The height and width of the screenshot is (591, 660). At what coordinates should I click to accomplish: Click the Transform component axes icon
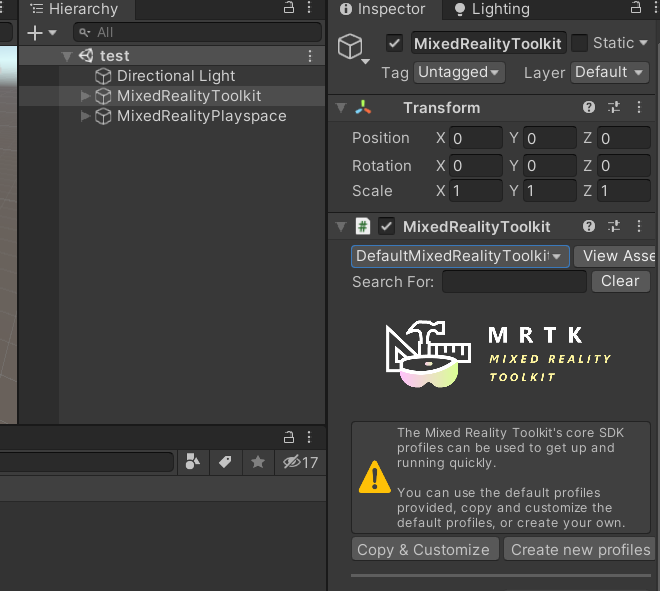pos(363,108)
